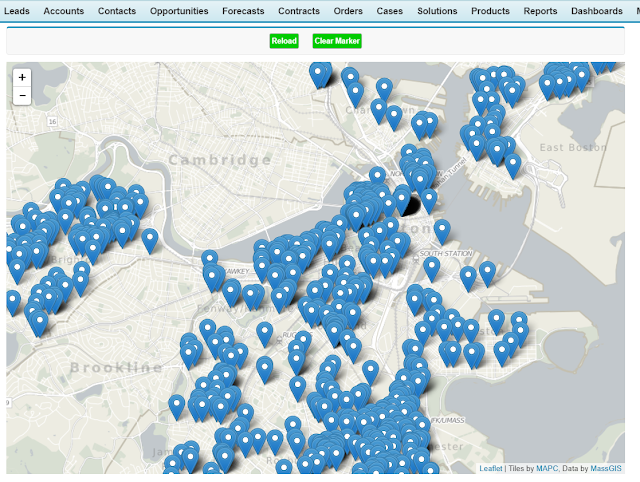Open the Opportunities tab
Viewport: 640px width, 482px height.
click(x=179, y=11)
